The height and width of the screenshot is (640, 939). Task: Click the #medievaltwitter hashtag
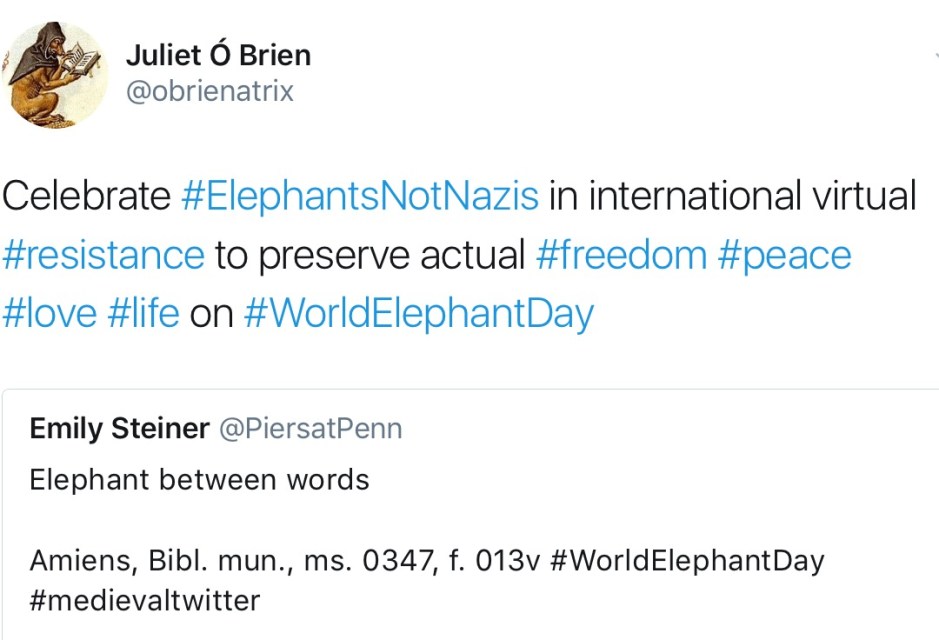pos(145,600)
